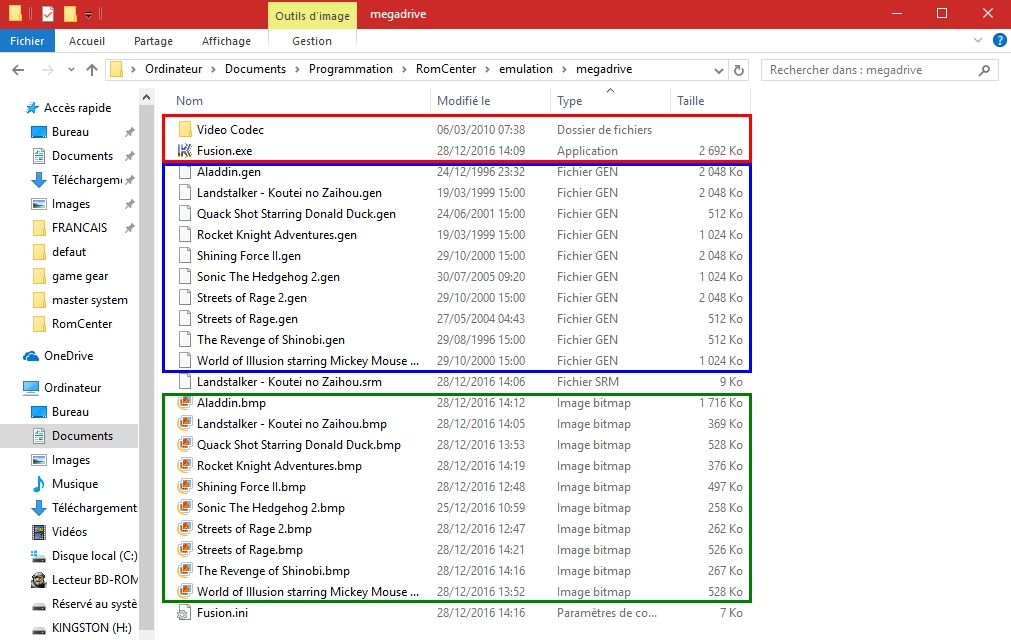Click the Shining Force II.gen file icon

[x=184, y=256]
